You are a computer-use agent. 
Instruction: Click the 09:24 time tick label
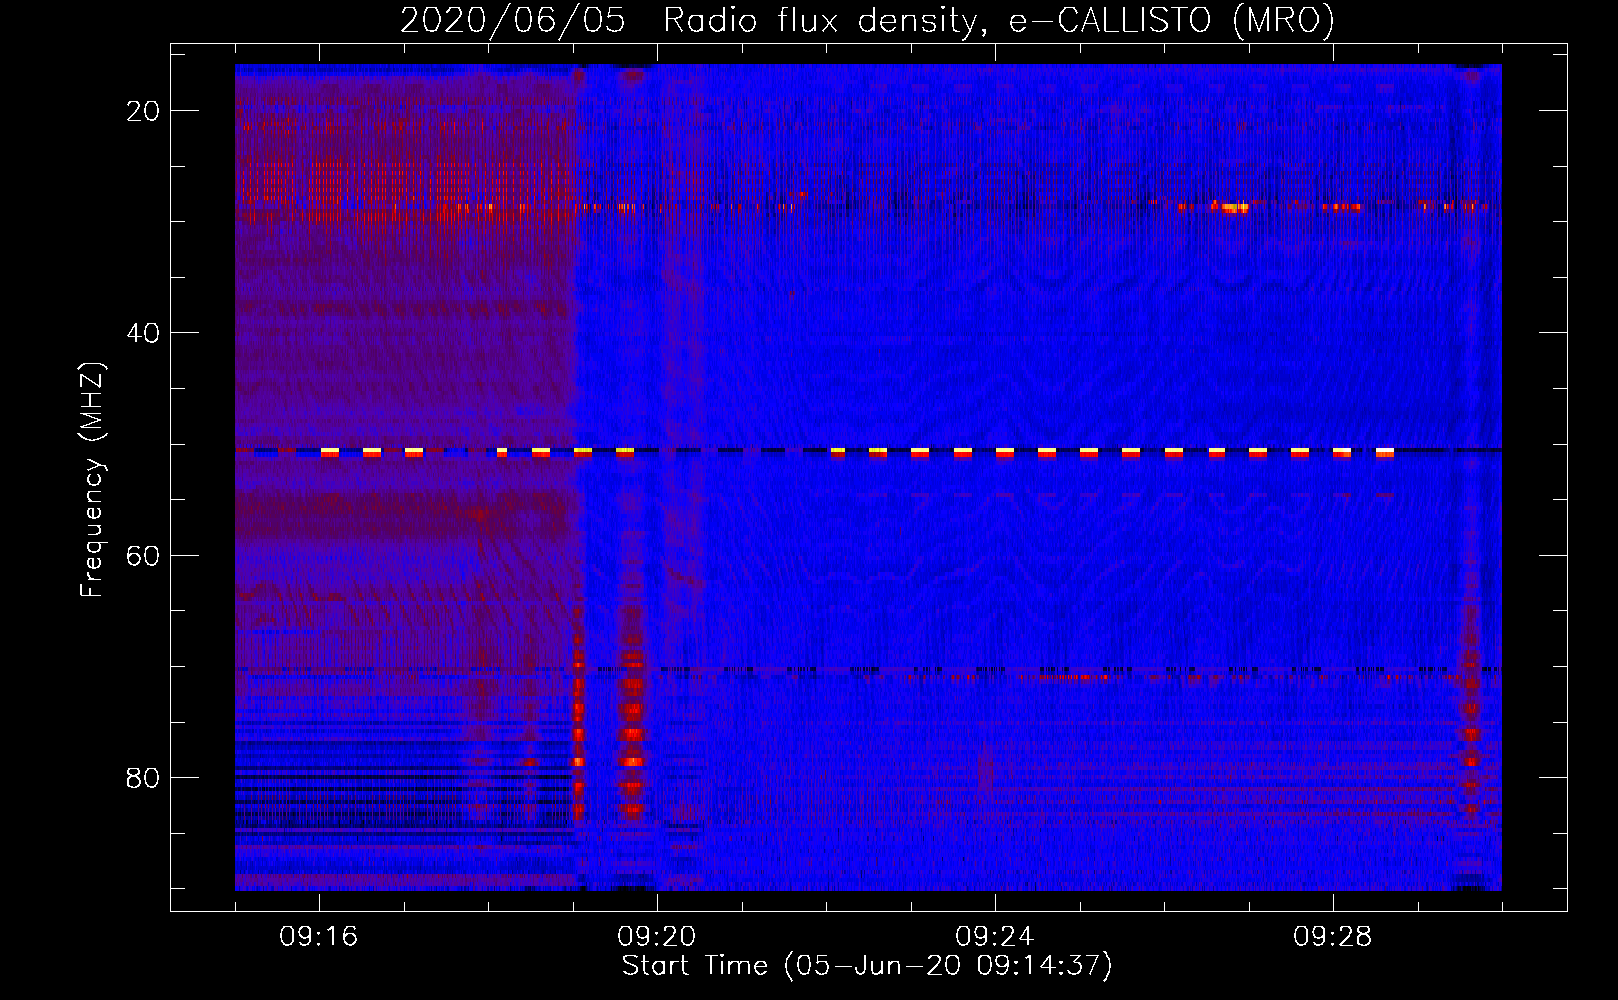[995, 937]
